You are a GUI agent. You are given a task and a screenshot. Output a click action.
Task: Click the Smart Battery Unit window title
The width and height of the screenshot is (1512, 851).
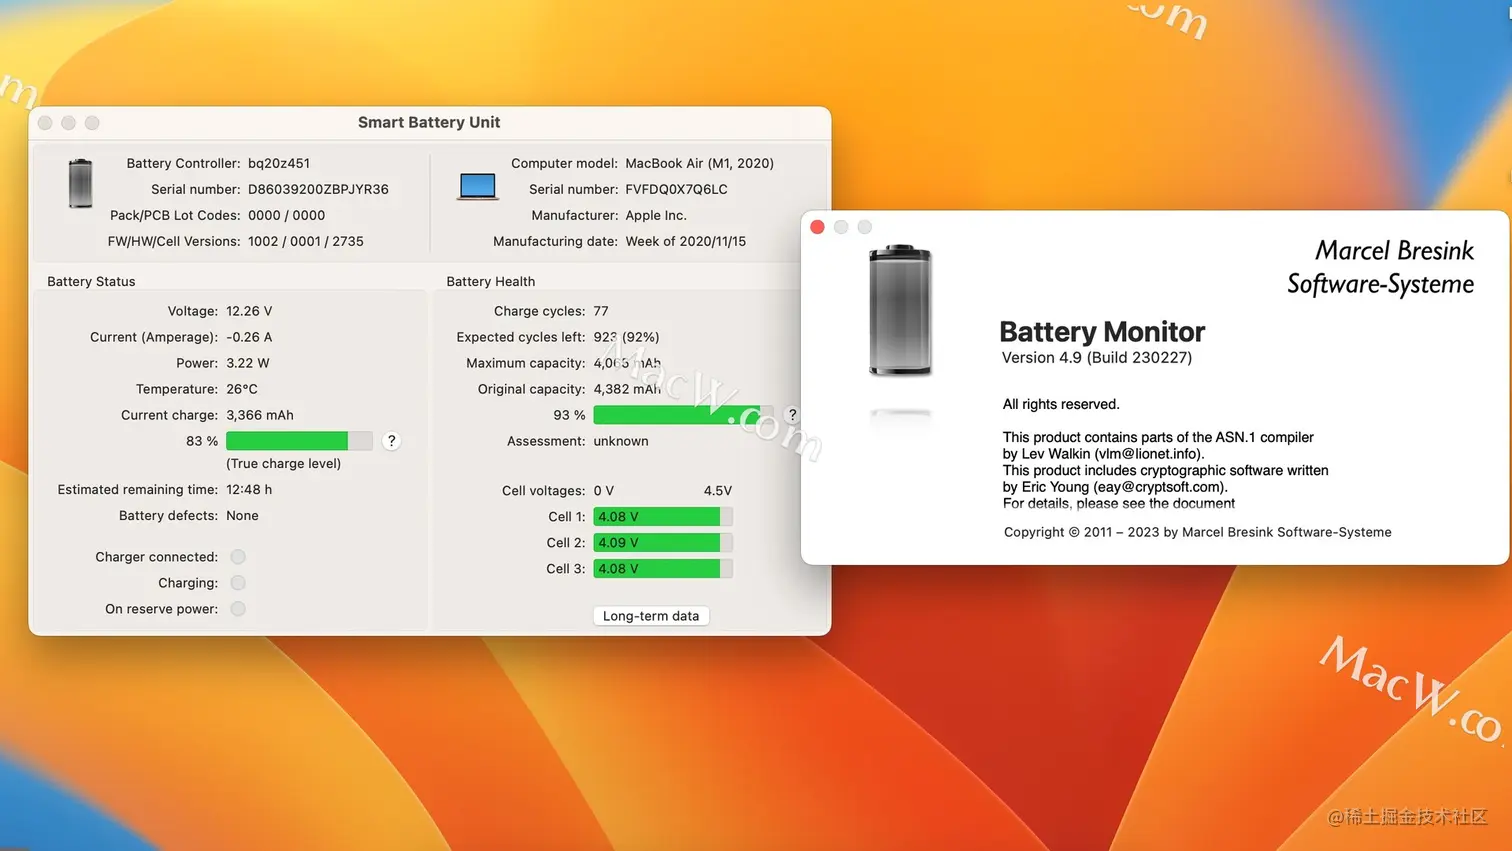point(429,122)
